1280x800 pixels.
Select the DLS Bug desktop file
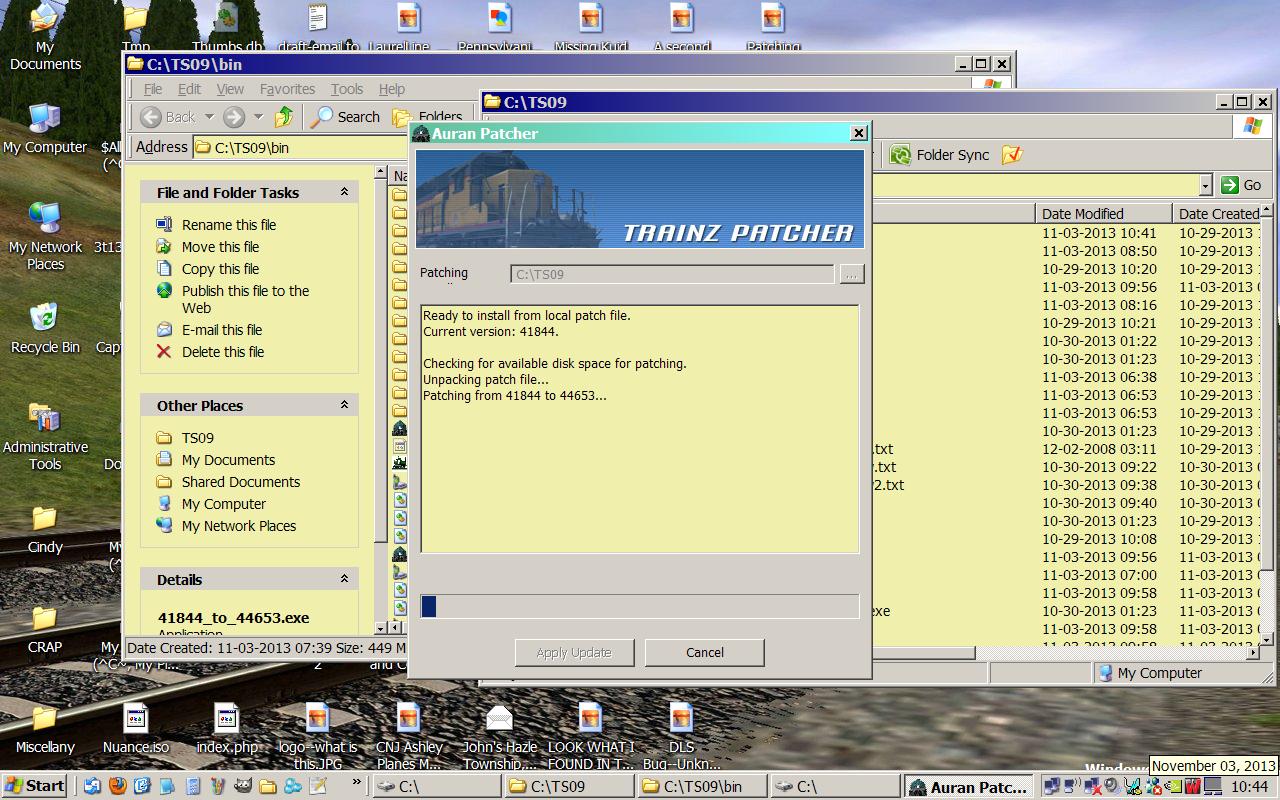pyautogui.click(x=681, y=737)
